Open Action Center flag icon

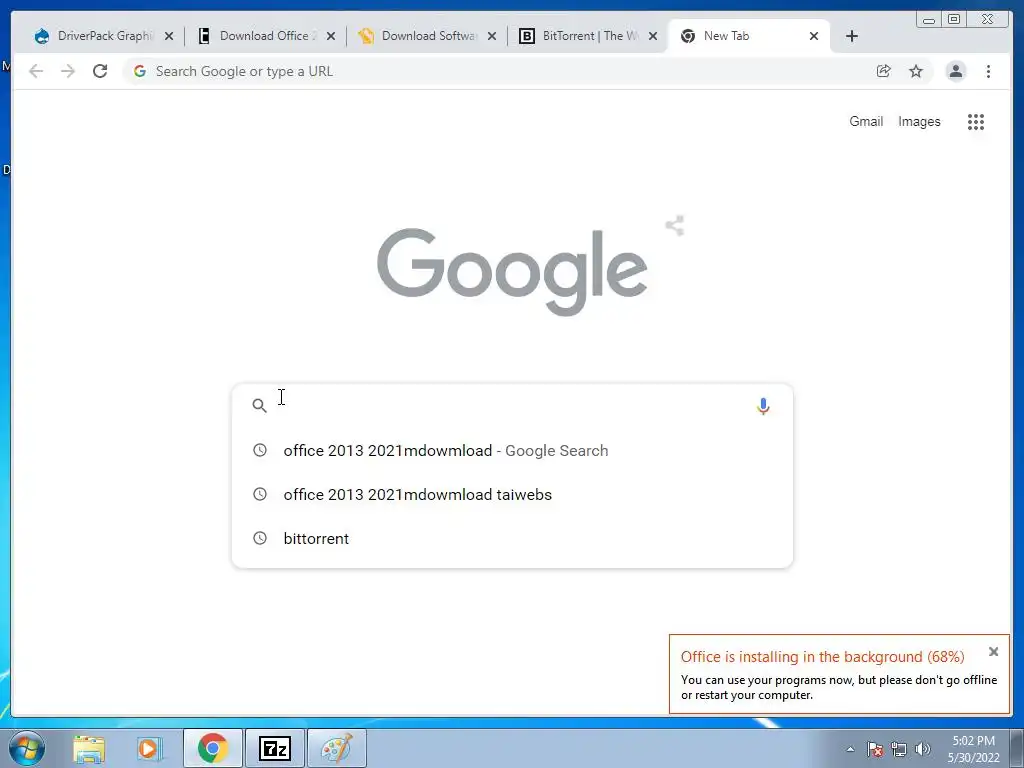pyautogui.click(x=875, y=749)
